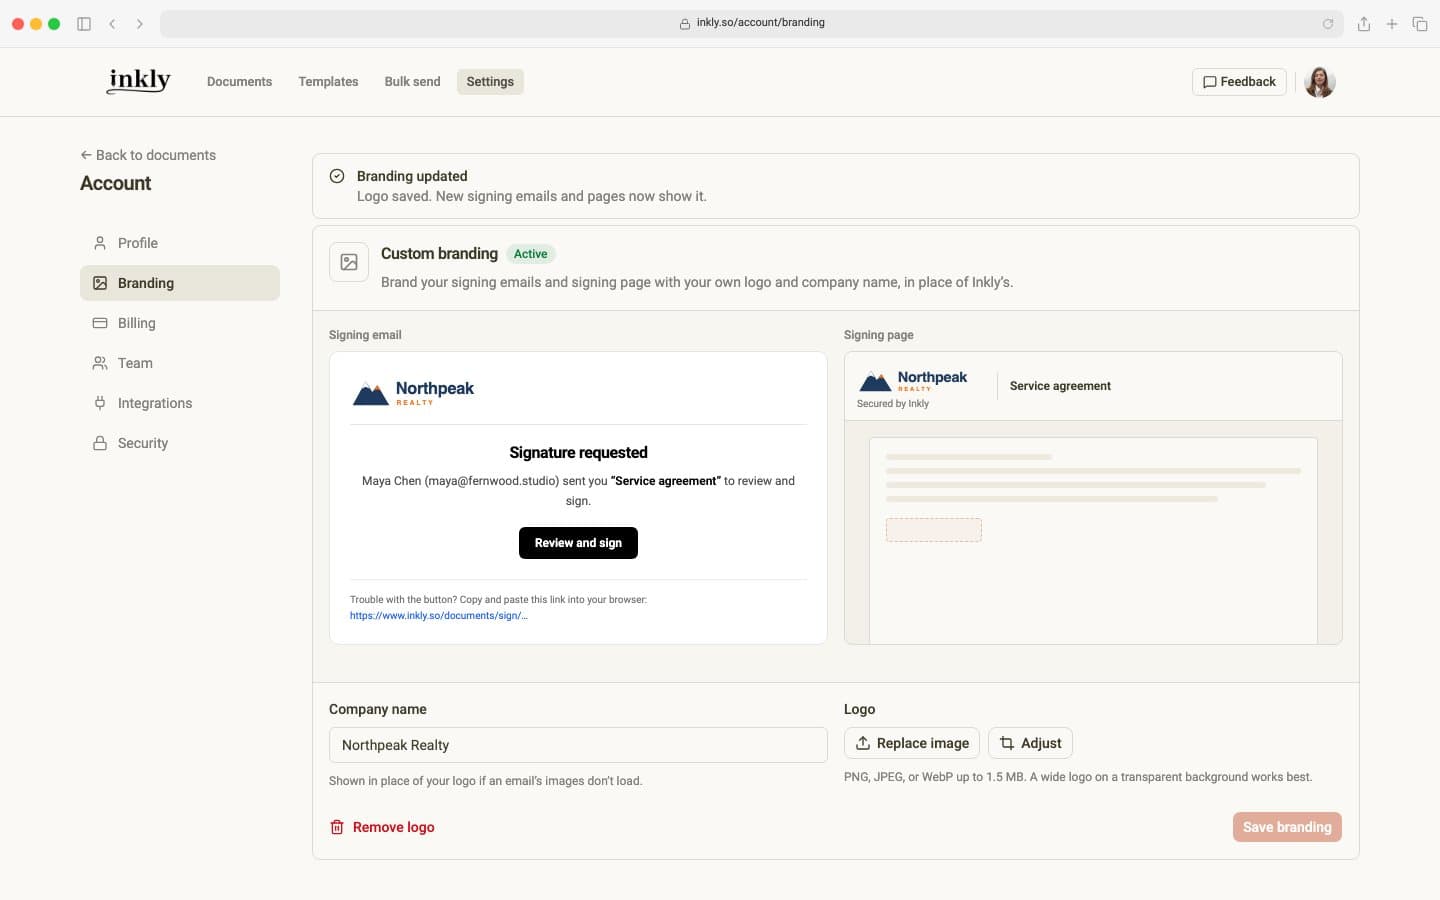
Task: Open the user avatar menu
Action: pos(1320,82)
